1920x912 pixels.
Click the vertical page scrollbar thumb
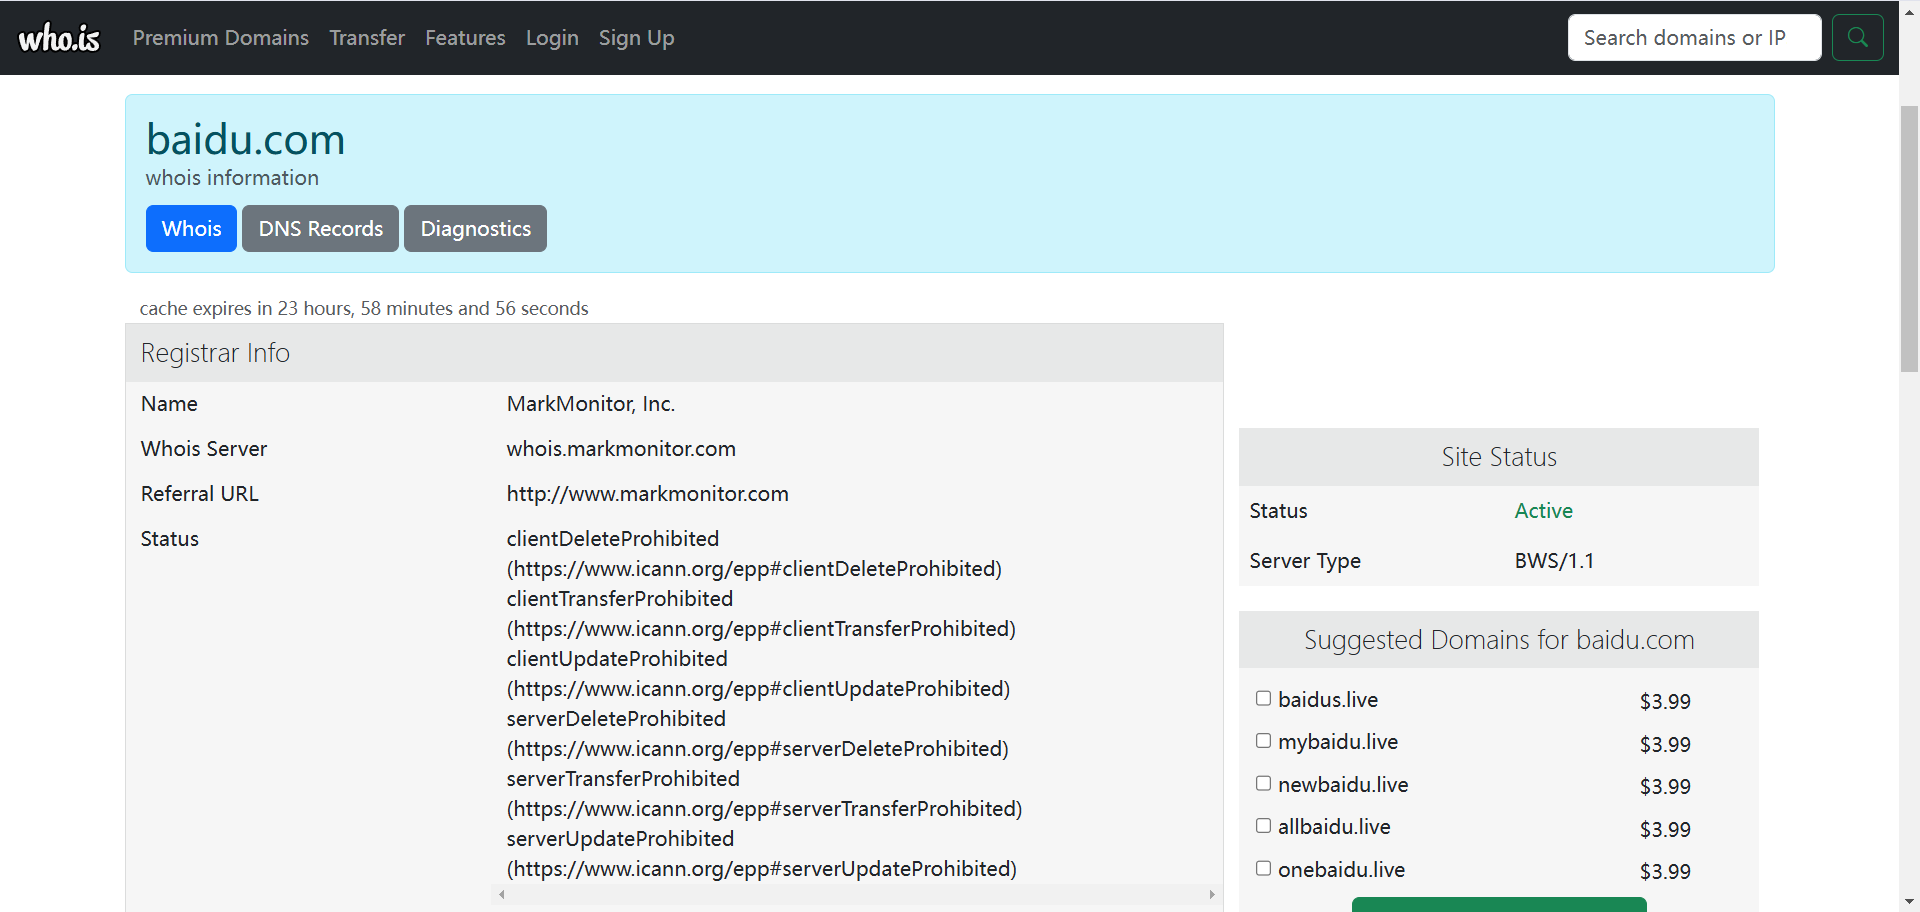(x=1909, y=238)
